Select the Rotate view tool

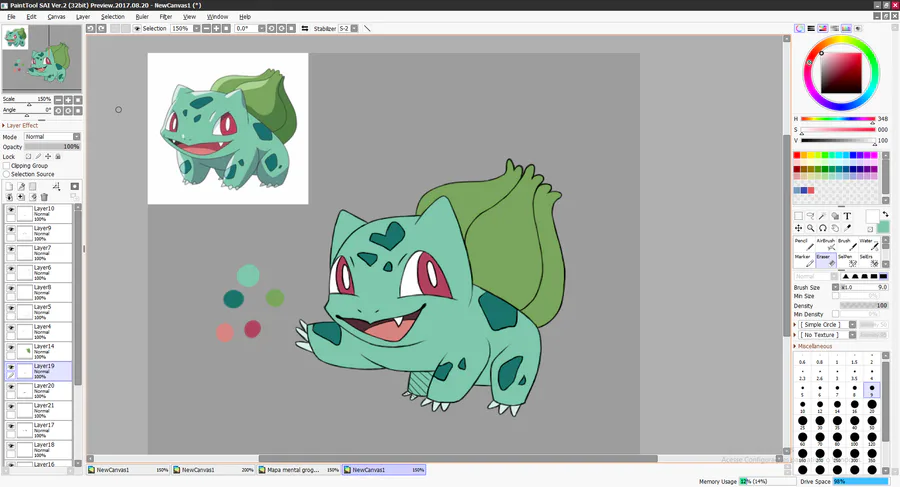tap(823, 228)
